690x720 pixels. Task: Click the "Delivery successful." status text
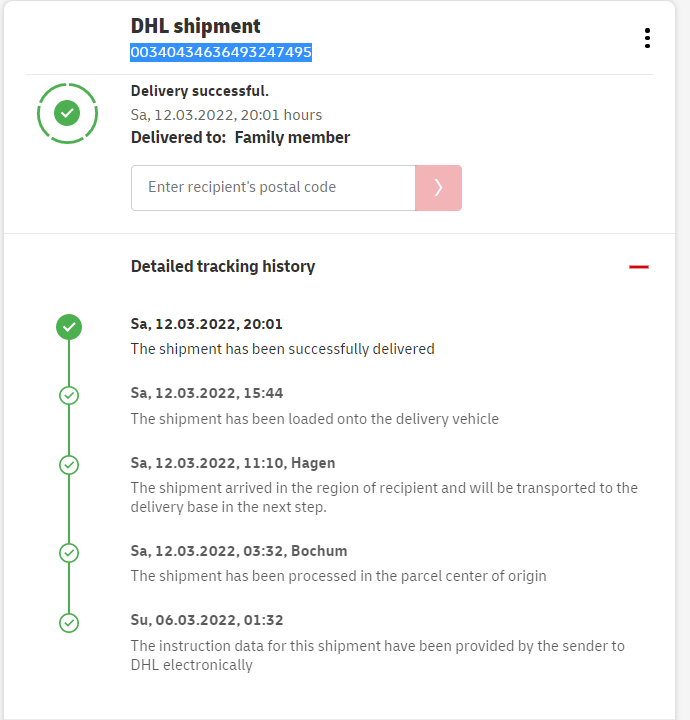[x=200, y=91]
